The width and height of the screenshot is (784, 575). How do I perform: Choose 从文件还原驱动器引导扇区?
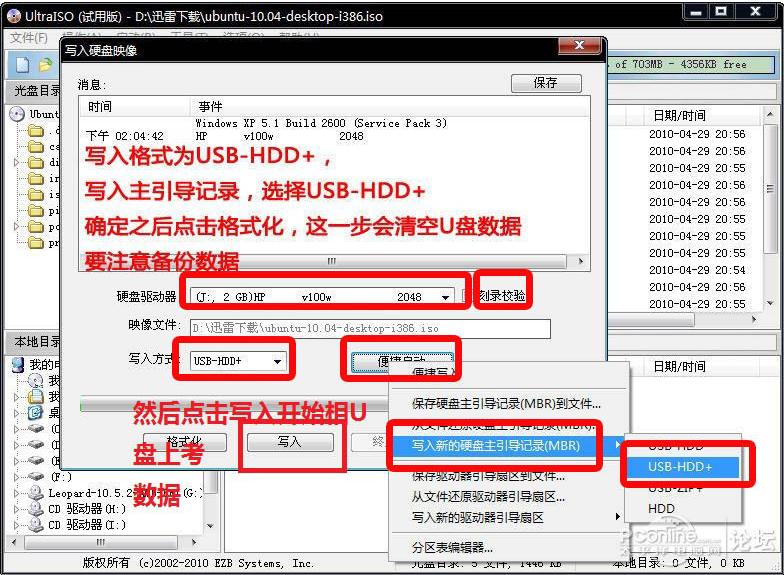[488, 496]
